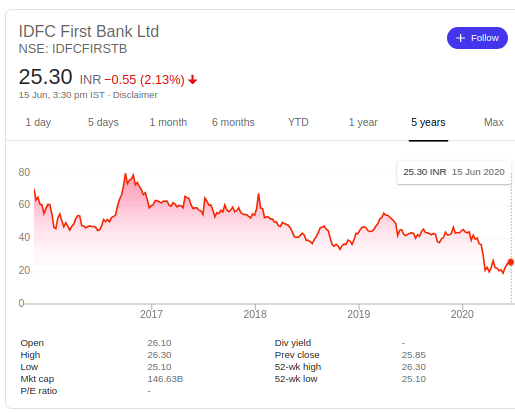Click the 25.30 INR chart tooltip

(454, 172)
